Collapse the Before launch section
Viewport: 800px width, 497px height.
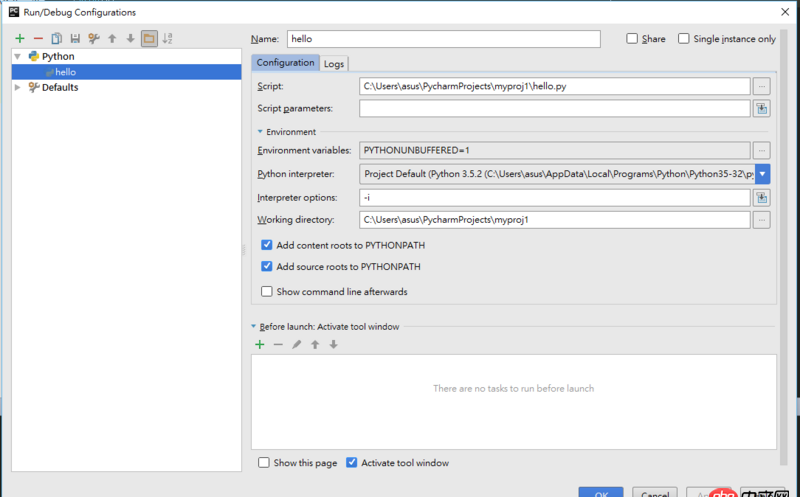(254, 327)
